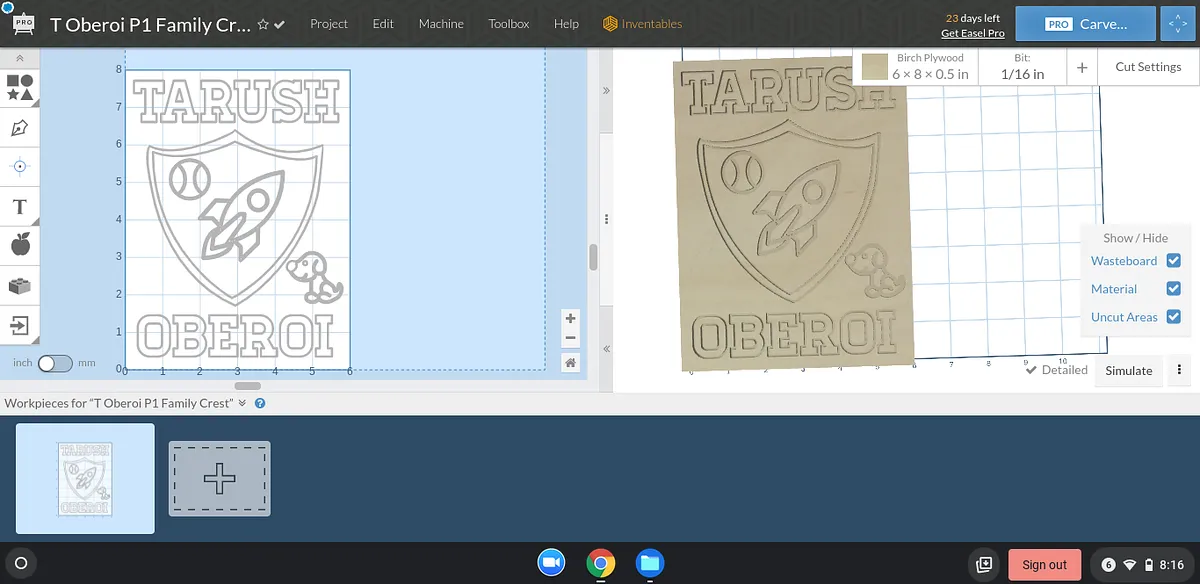Click the Simulate button

pyautogui.click(x=1128, y=370)
